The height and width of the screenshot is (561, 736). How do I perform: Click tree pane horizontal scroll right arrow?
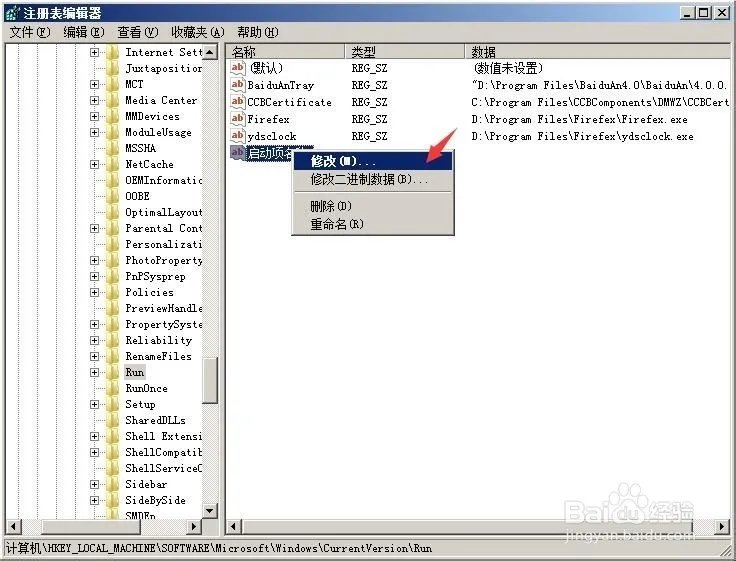[x=194, y=526]
